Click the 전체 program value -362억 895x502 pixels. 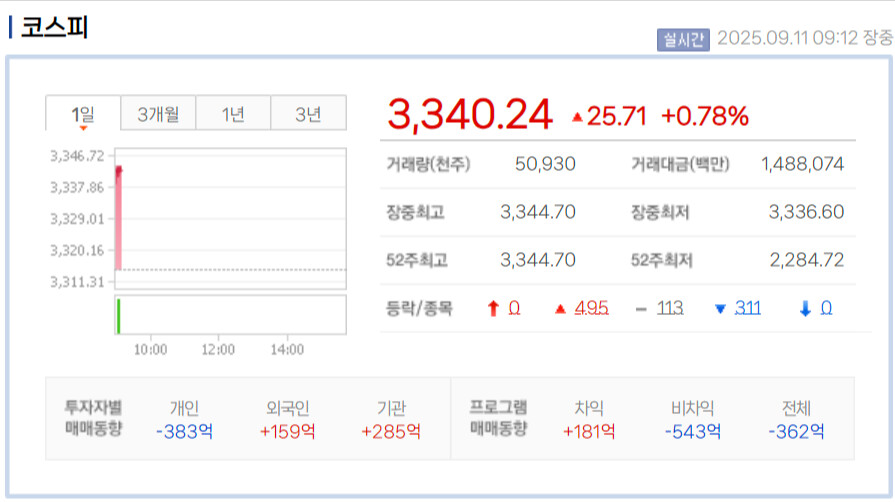coord(796,432)
